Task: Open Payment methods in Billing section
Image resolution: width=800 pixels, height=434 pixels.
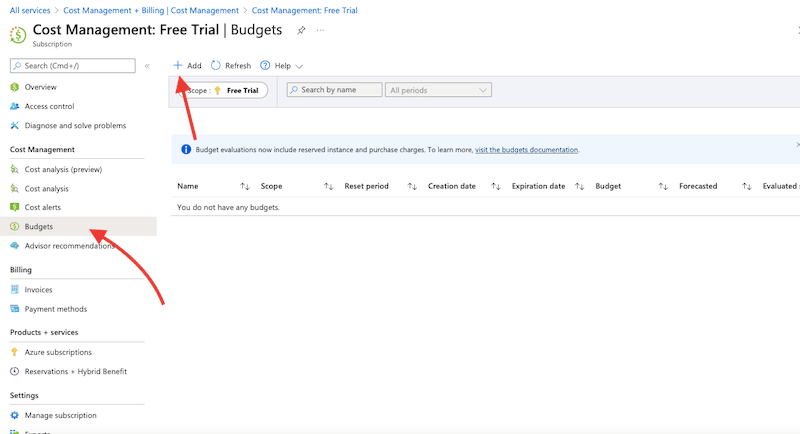Action: [55, 309]
